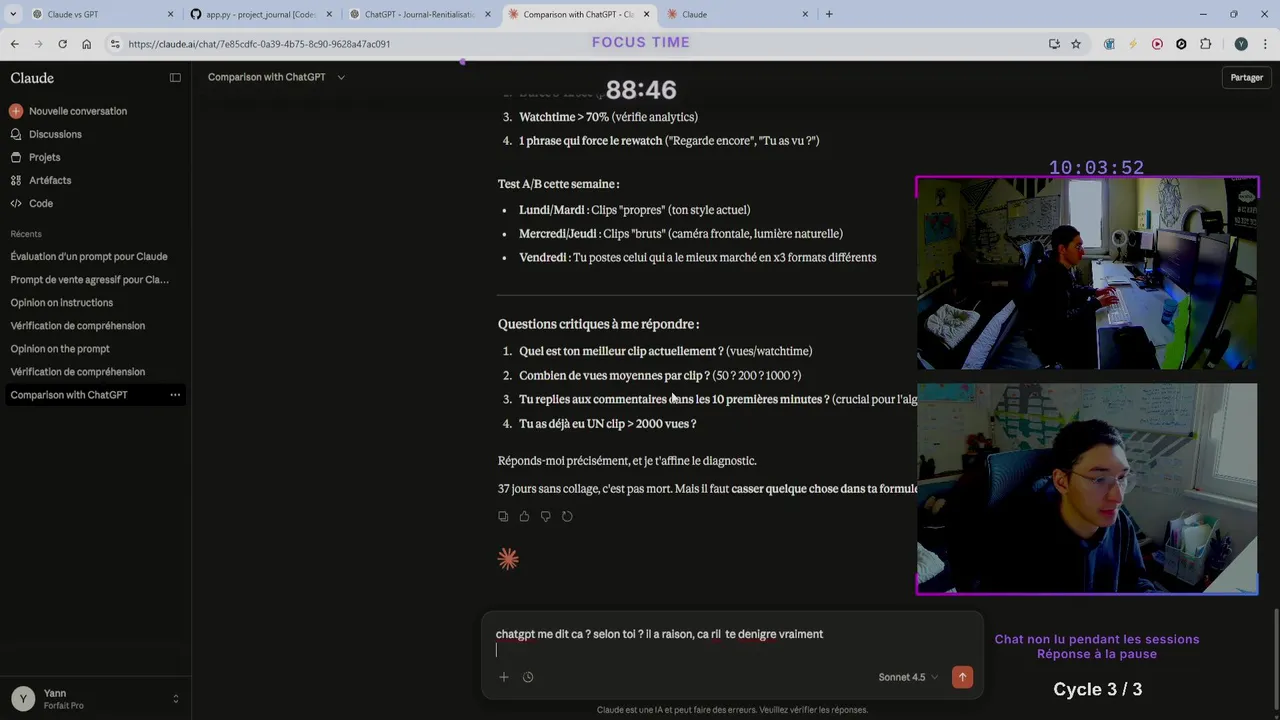Open Prompt de vente agressif chat
The width and height of the screenshot is (1280, 720).
89,280
